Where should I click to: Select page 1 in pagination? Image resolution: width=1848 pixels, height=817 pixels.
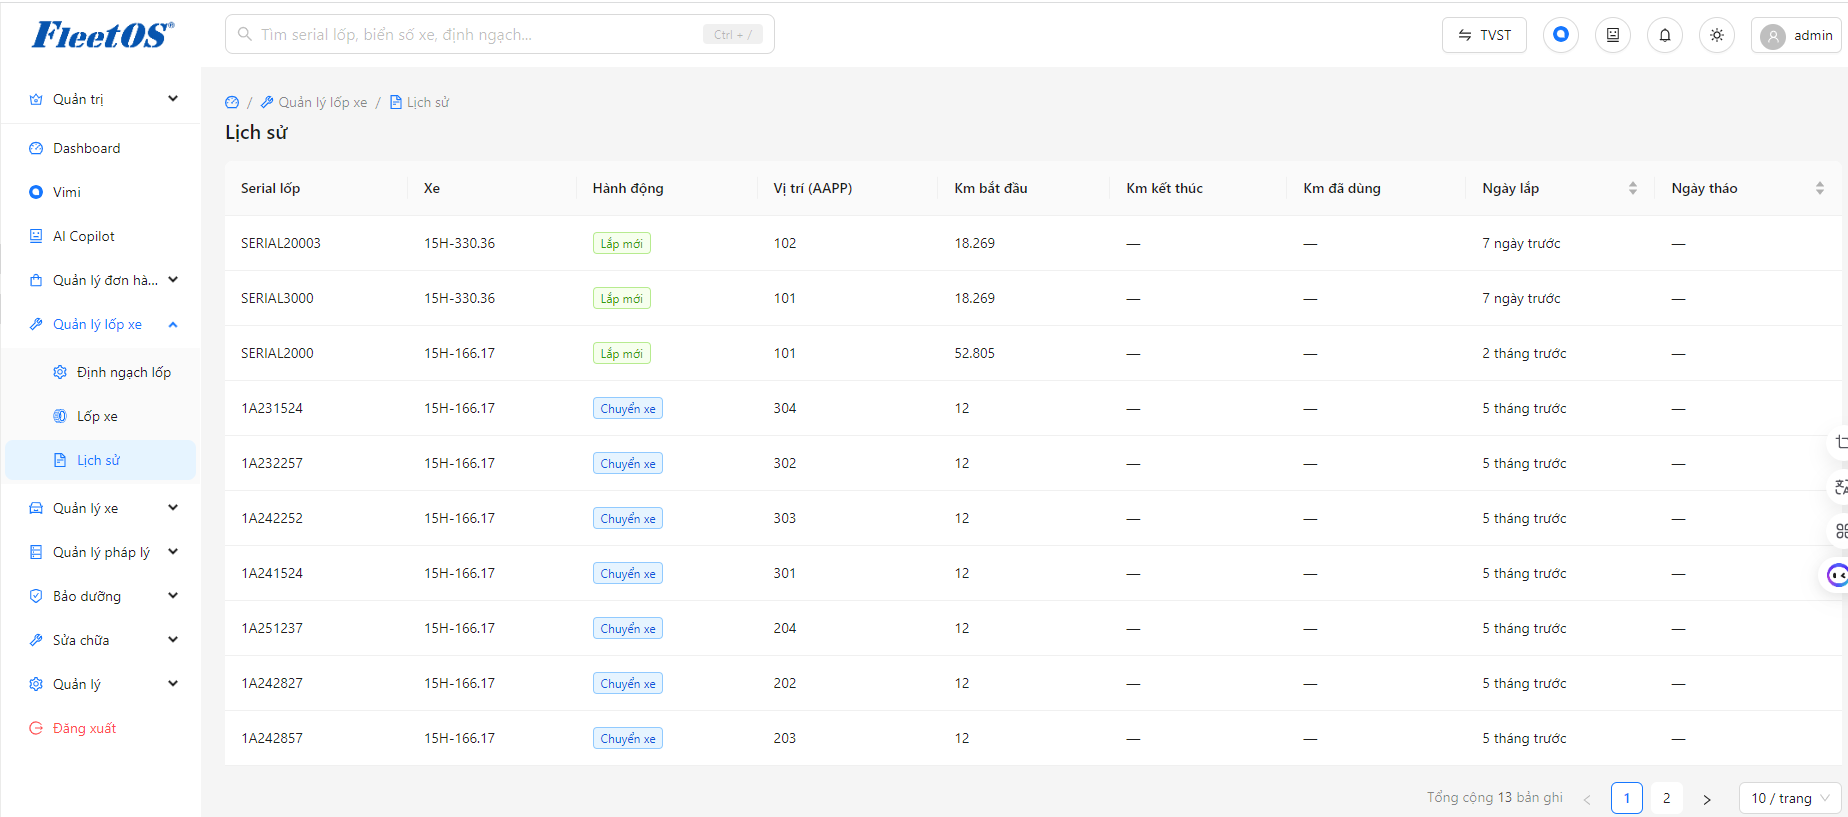click(1627, 798)
